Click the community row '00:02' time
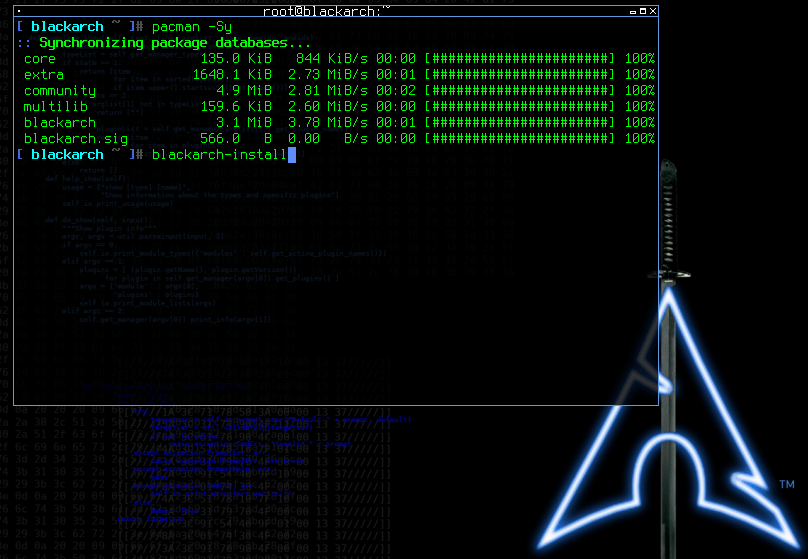808x559 pixels. (x=396, y=91)
